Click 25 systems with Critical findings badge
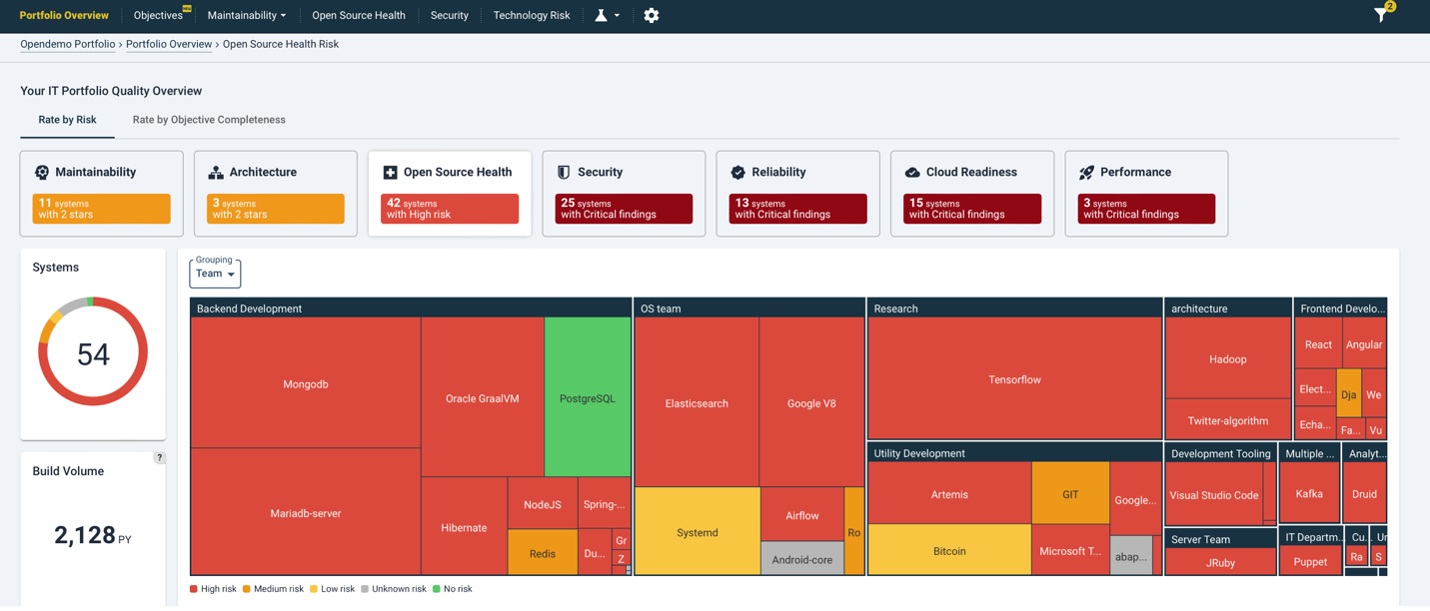The image size is (1430, 611). pos(623,209)
